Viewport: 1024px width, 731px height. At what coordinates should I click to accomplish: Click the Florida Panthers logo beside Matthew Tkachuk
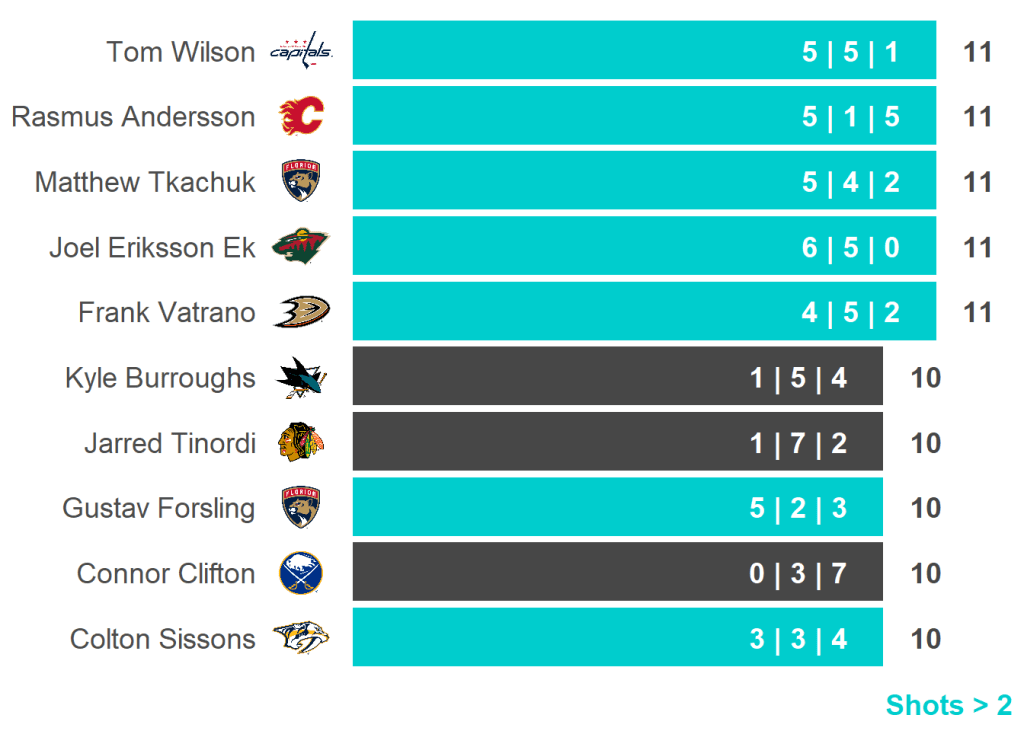(x=301, y=182)
